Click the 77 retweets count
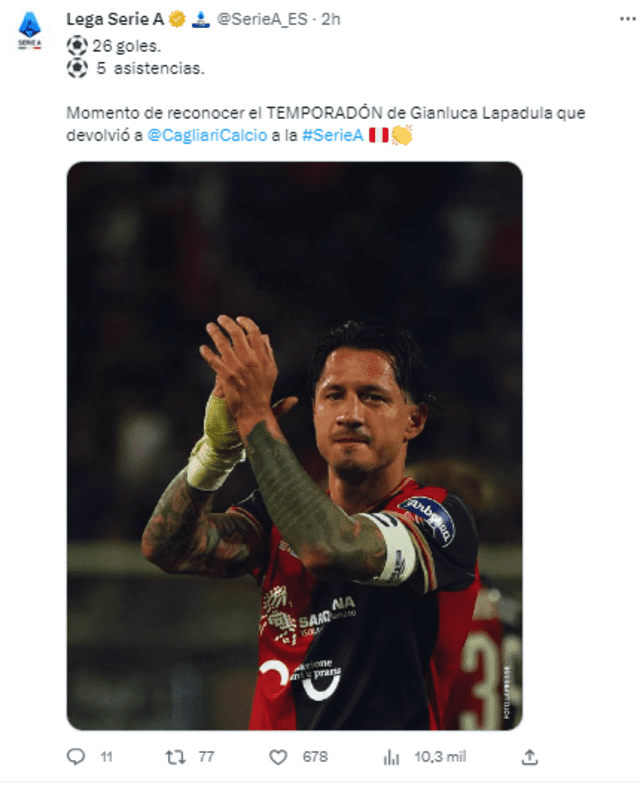Image resolution: width=640 pixels, height=785 pixels. tap(206, 756)
